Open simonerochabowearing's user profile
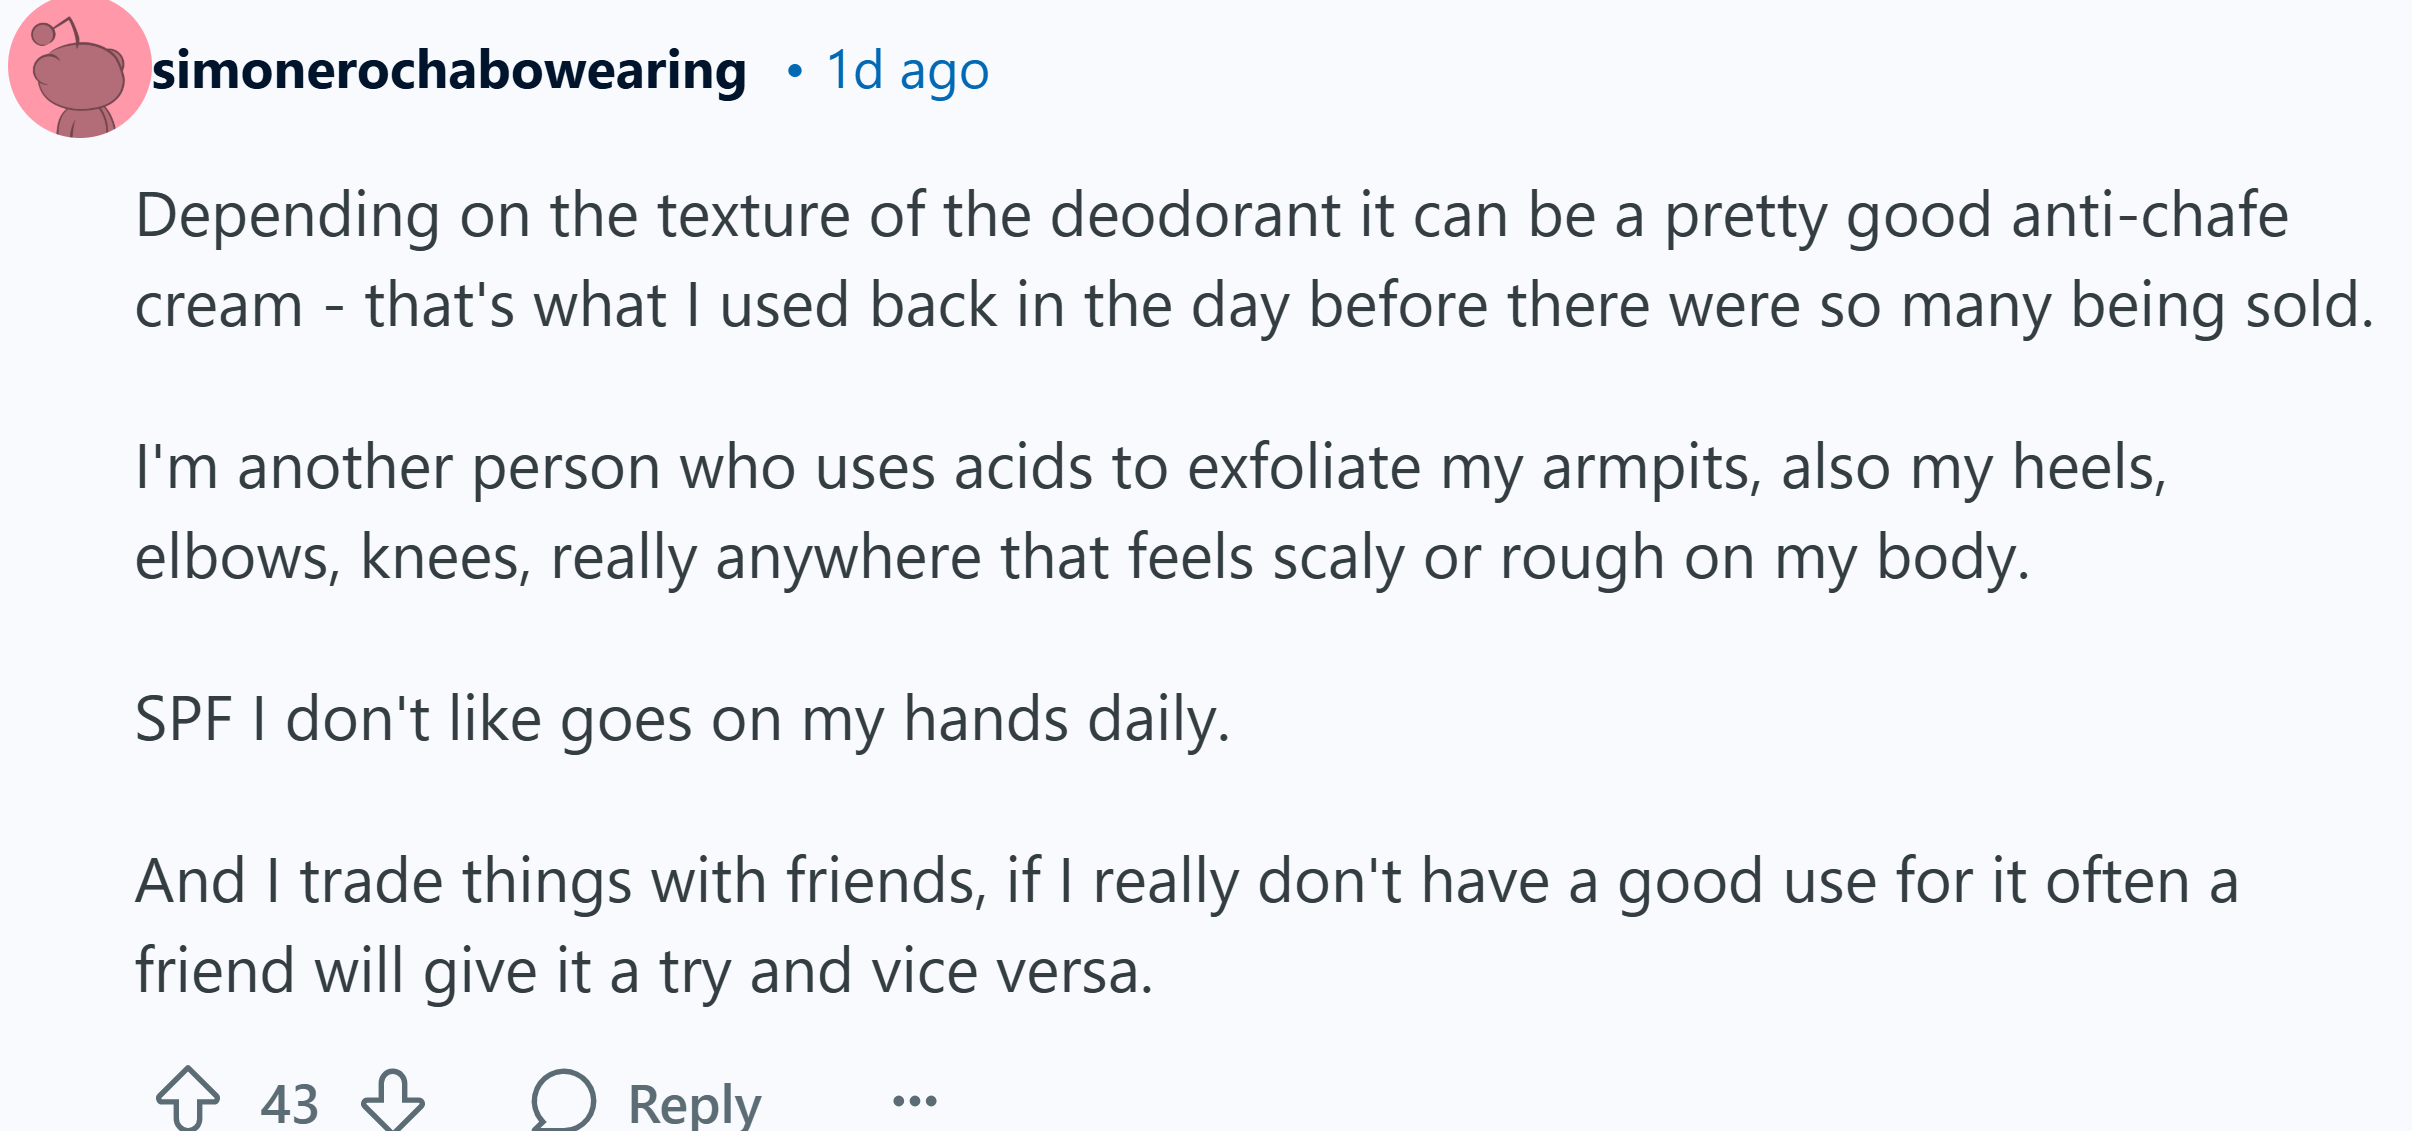 point(449,70)
